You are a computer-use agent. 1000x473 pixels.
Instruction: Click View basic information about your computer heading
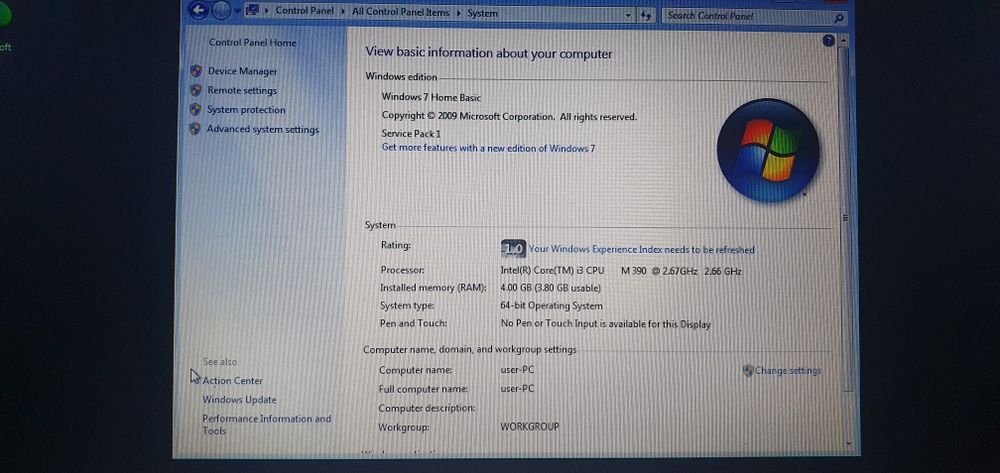(x=489, y=54)
